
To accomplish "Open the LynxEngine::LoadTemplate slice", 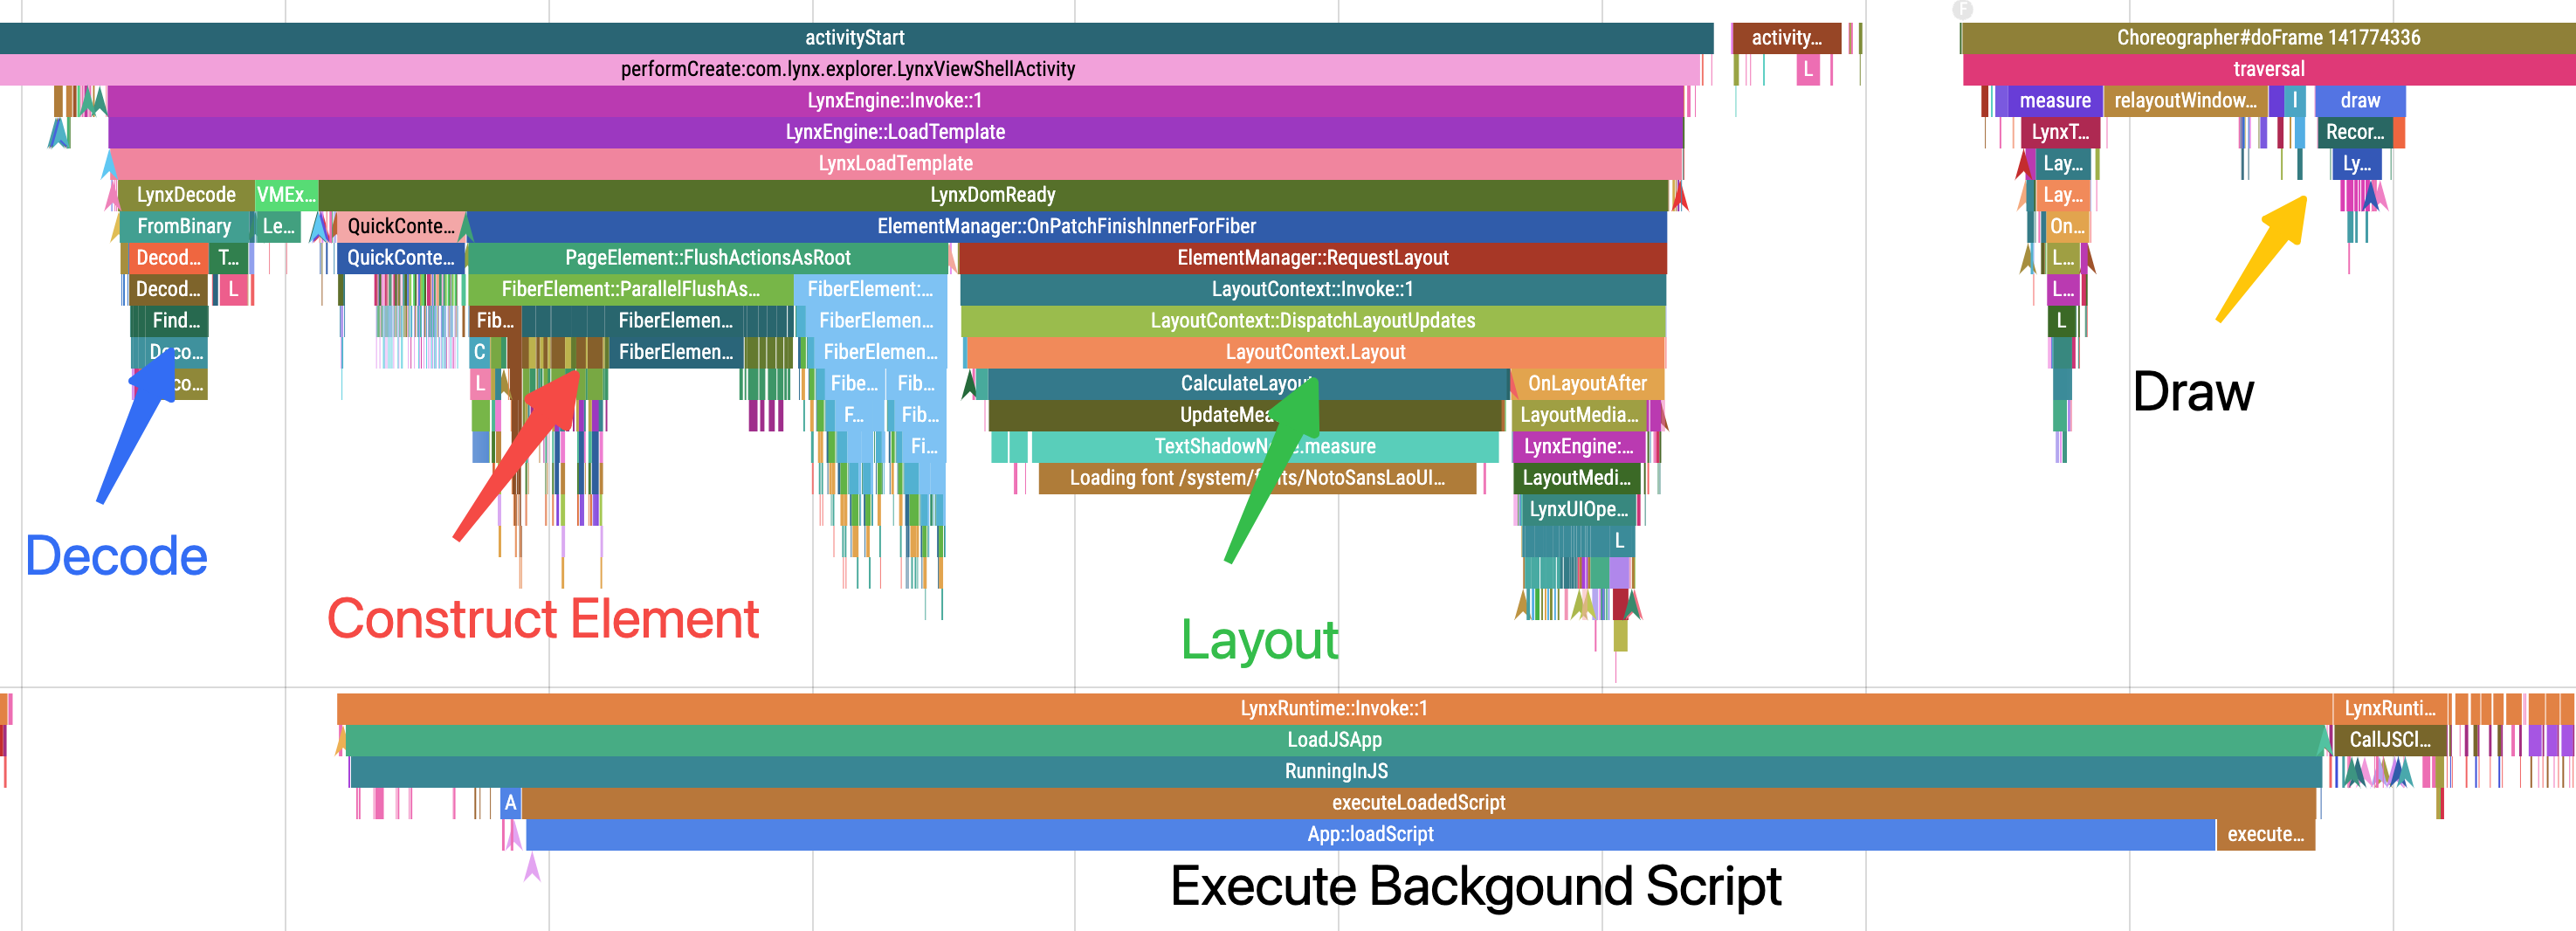I will (x=895, y=132).
